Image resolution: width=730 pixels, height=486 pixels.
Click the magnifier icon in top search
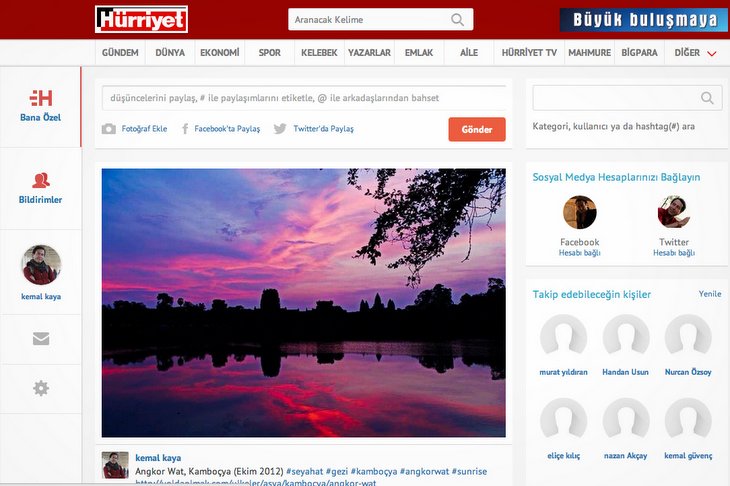[x=458, y=20]
